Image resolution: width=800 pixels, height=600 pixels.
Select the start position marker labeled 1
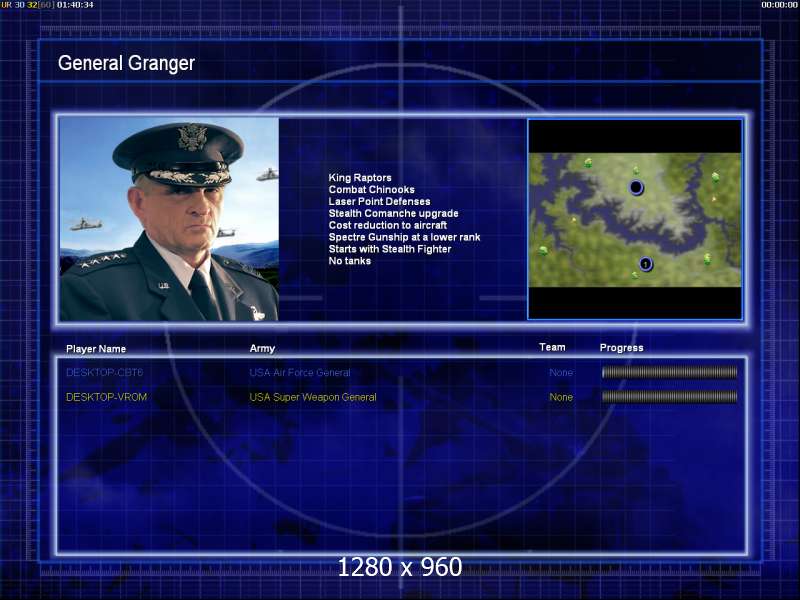point(645,264)
